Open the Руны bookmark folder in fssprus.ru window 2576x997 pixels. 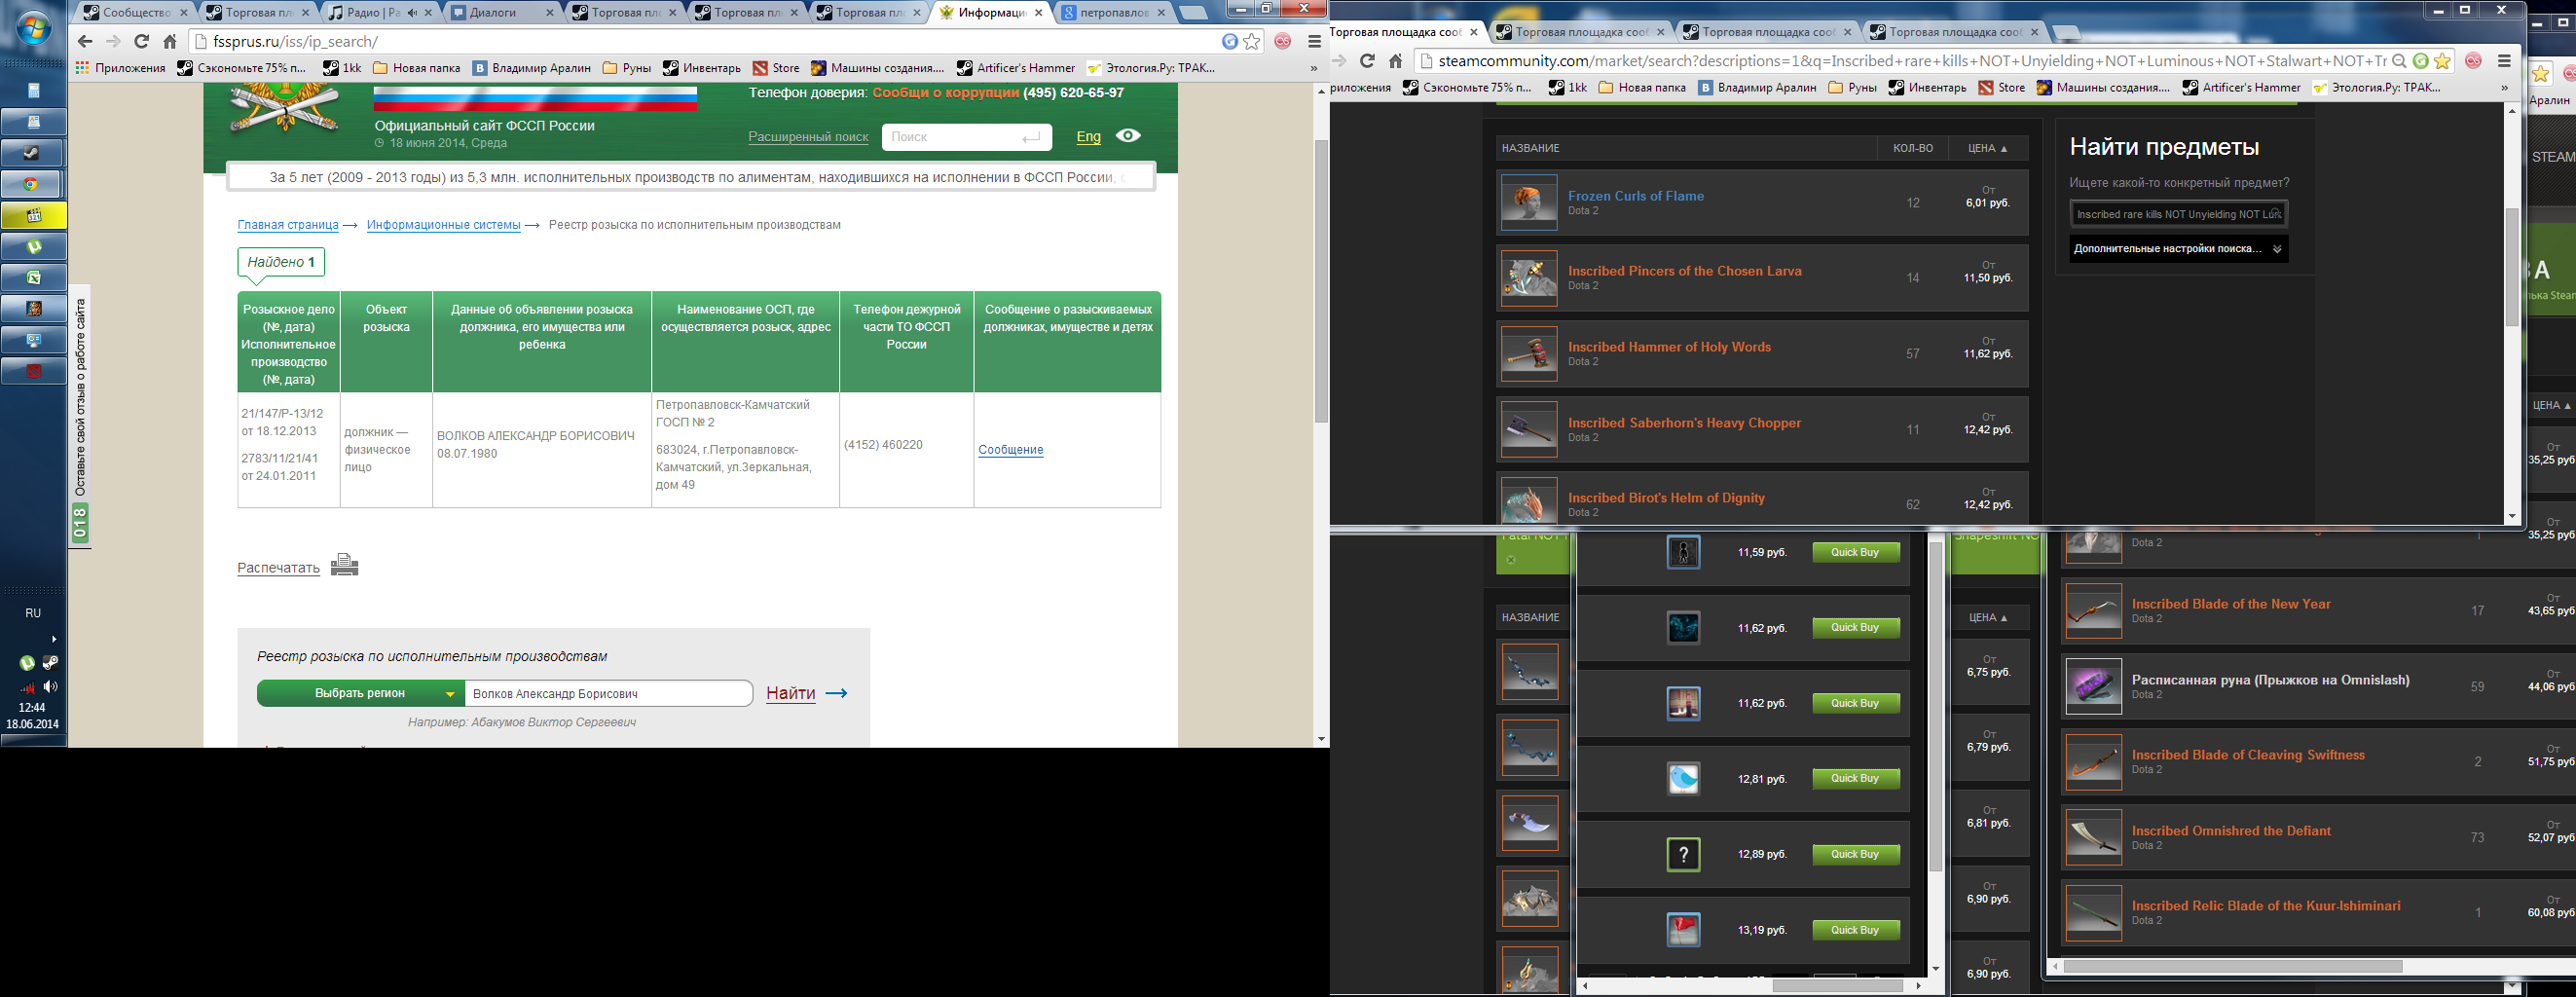pos(626,68)
